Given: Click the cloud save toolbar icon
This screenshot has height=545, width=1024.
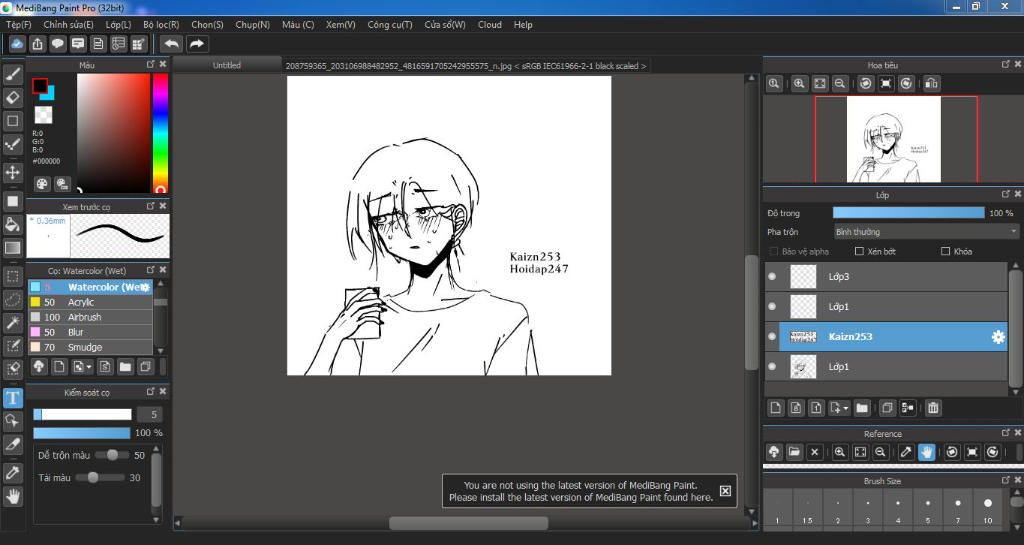Looking at the screenshot, I should click(x=17, y=44).
